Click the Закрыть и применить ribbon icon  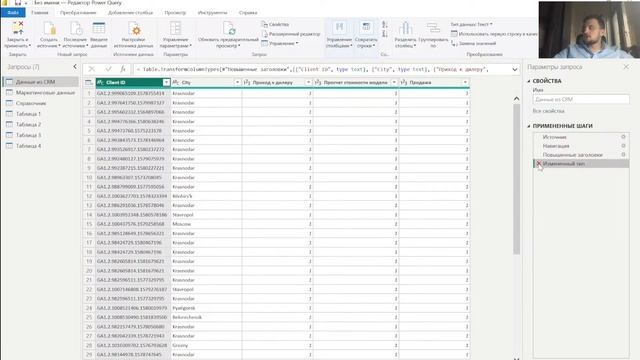[18, 29]
